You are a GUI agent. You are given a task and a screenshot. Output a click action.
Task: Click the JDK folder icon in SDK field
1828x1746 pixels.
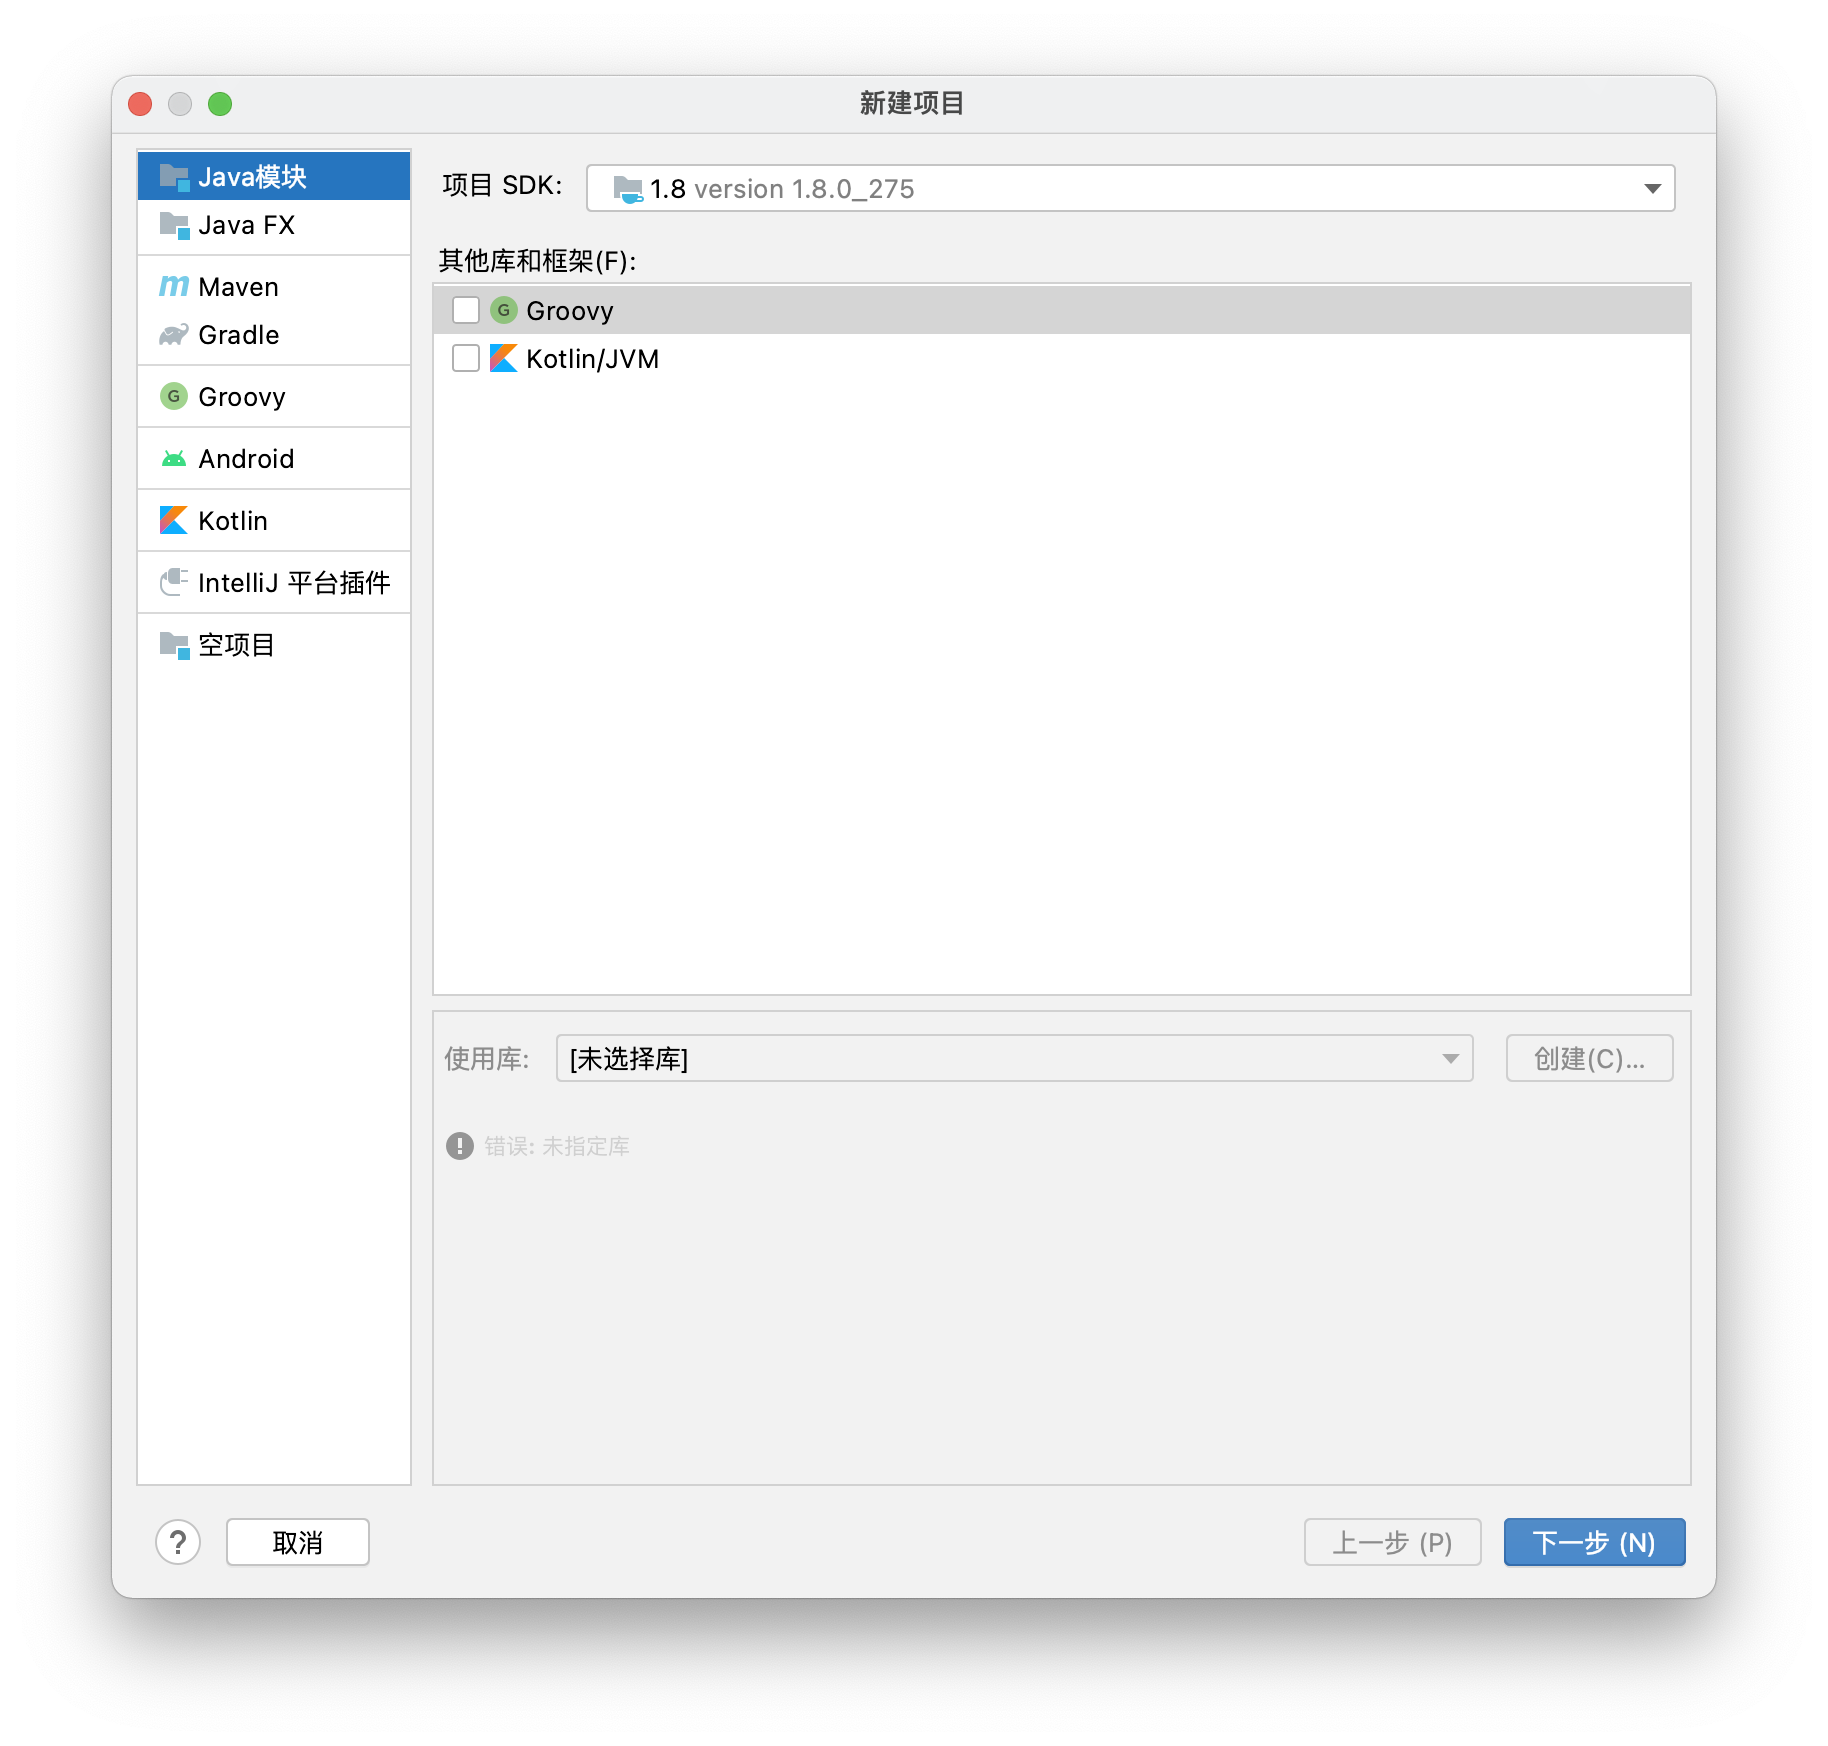point(628,189)
